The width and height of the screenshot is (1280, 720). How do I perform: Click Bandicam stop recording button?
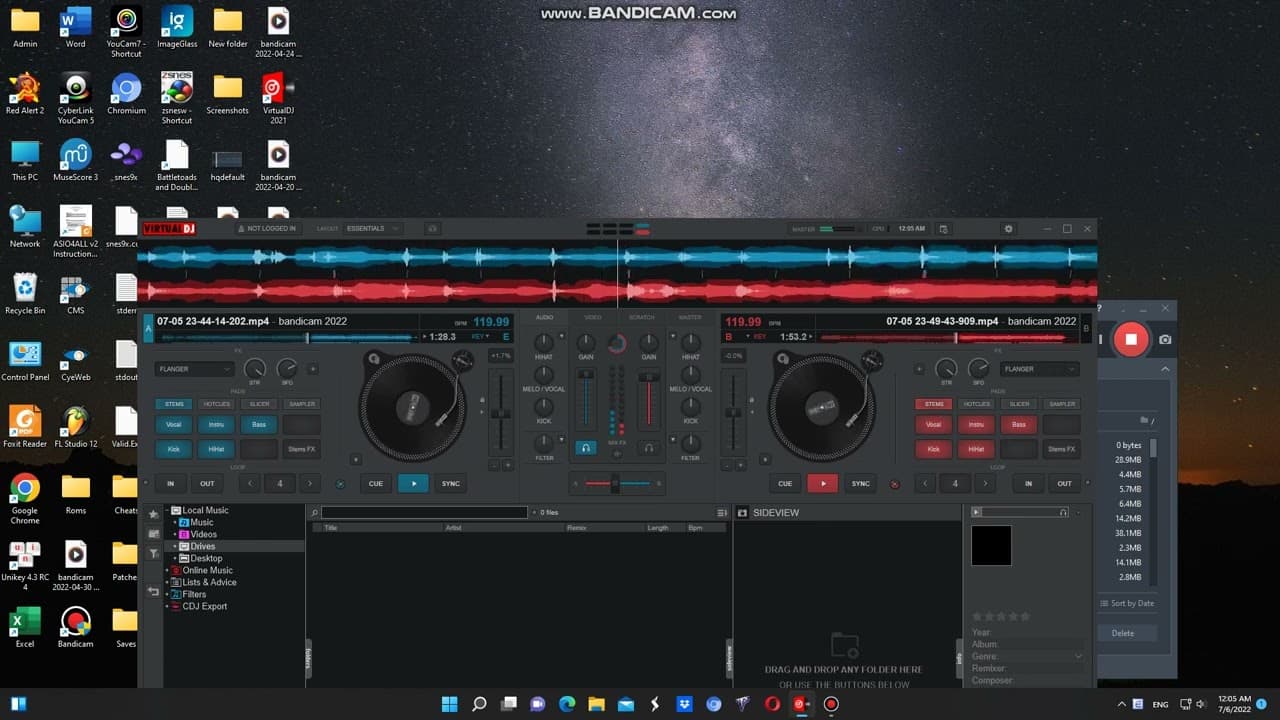pyautogui.click(x=1131, y=339)
